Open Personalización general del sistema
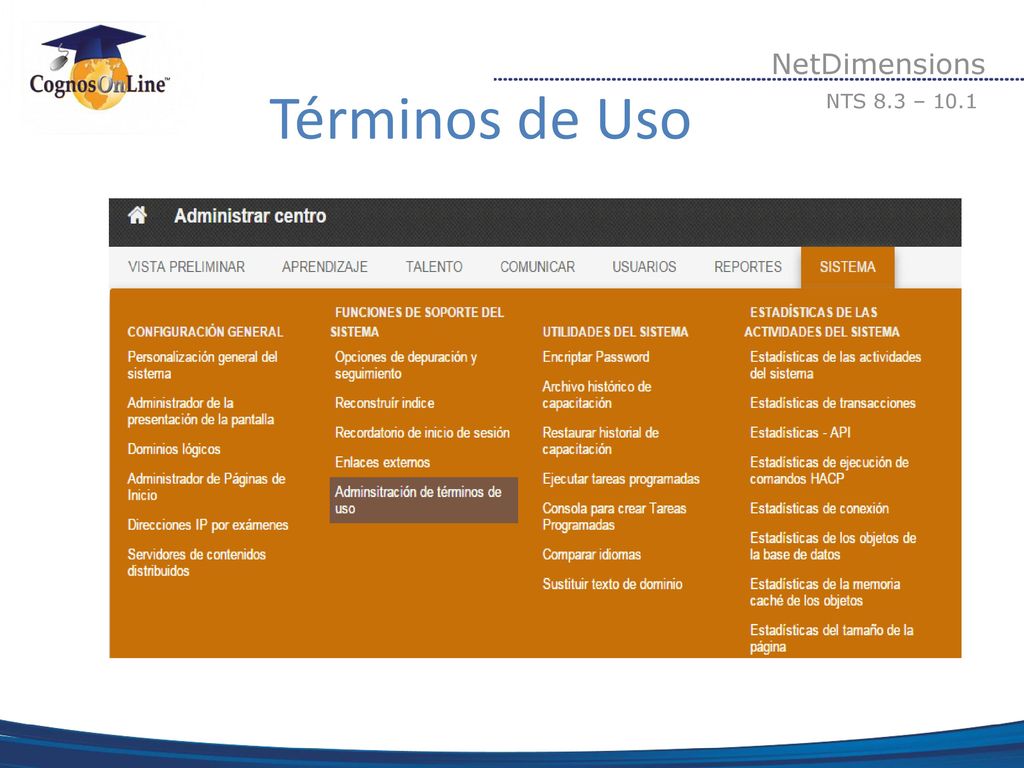The image size is (1024, 768). 202,365
